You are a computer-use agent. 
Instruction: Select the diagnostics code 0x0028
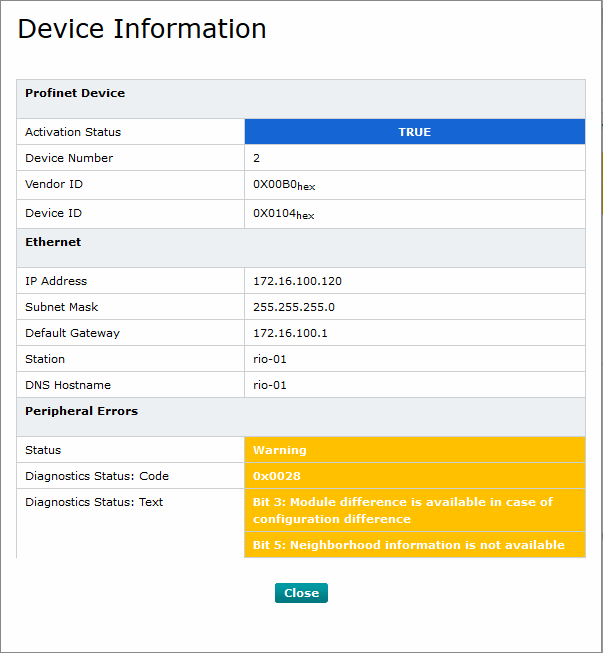click(277, 476)
